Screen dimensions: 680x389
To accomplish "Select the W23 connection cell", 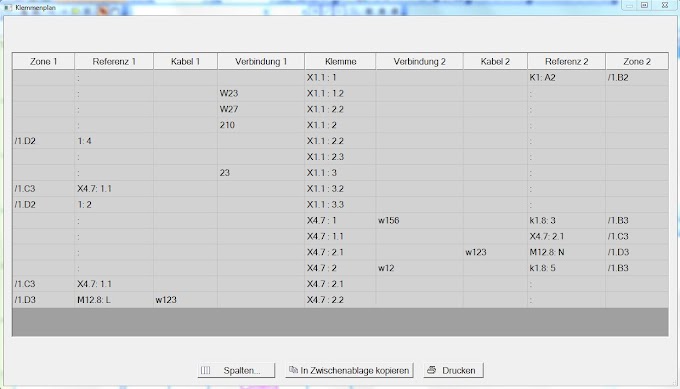I will click(x=261, y=93).
